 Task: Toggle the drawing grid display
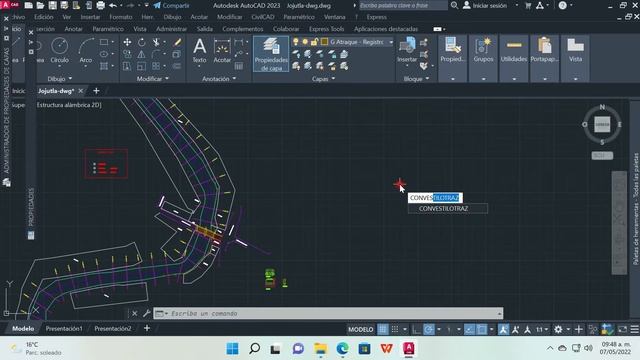click(382, 329)
